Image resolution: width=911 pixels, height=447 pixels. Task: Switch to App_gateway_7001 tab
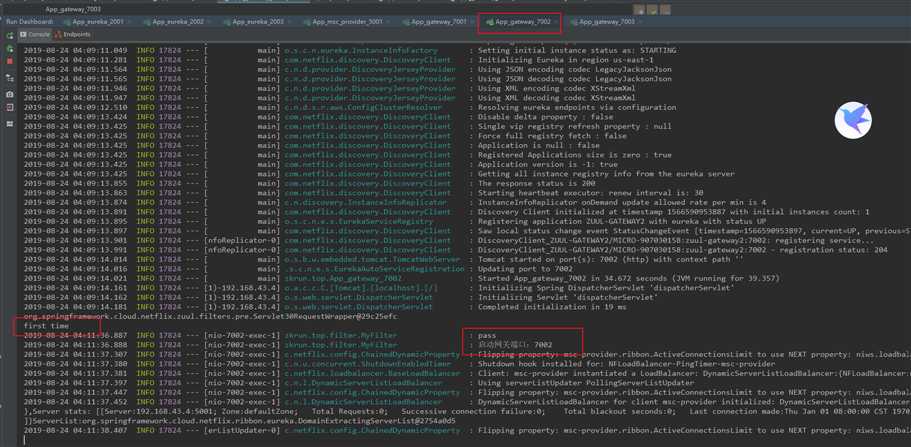(439, 22)
